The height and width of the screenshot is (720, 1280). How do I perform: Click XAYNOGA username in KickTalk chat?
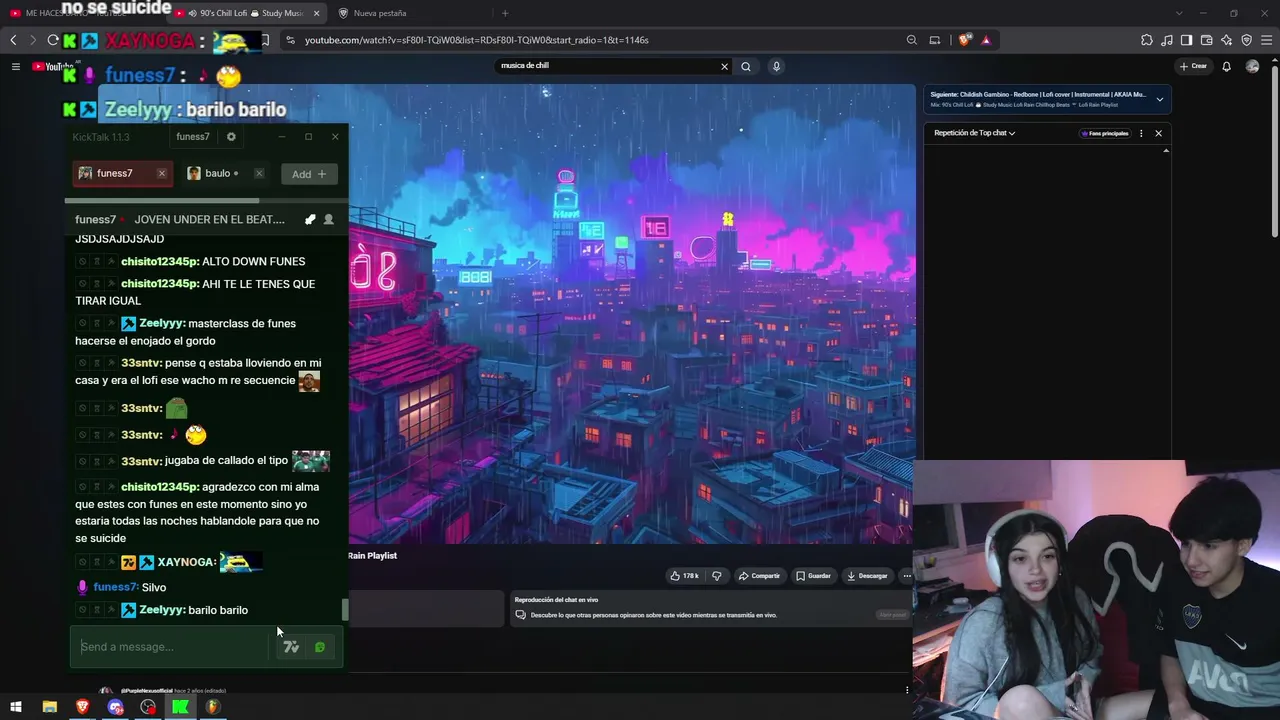coord(186,562)
